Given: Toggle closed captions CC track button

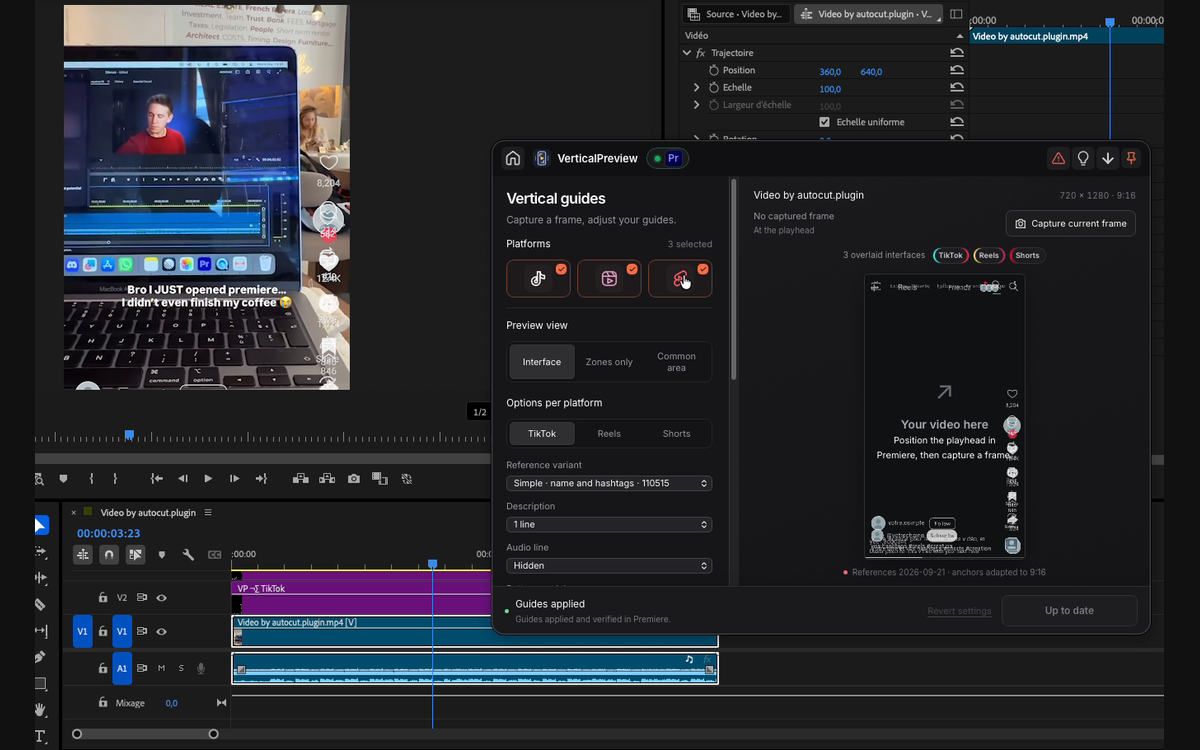Looking at the screenshot, I should (x=214, y=554).
